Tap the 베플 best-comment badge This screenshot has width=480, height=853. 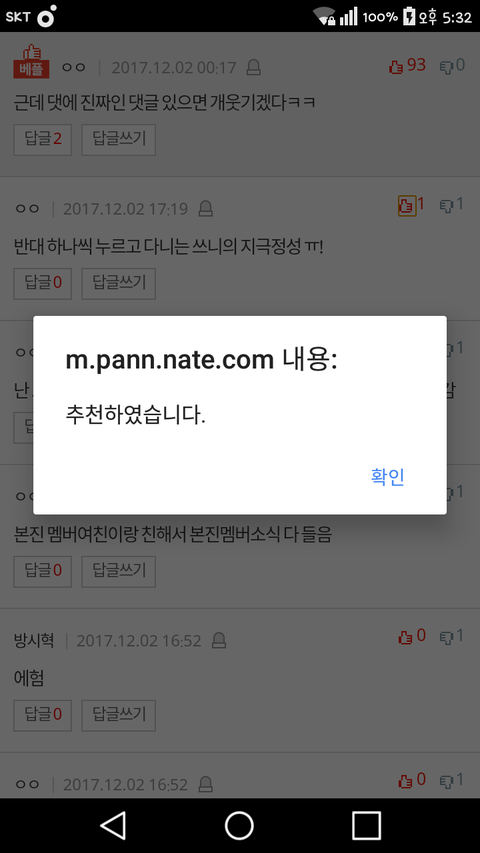(x=32, y=61)
